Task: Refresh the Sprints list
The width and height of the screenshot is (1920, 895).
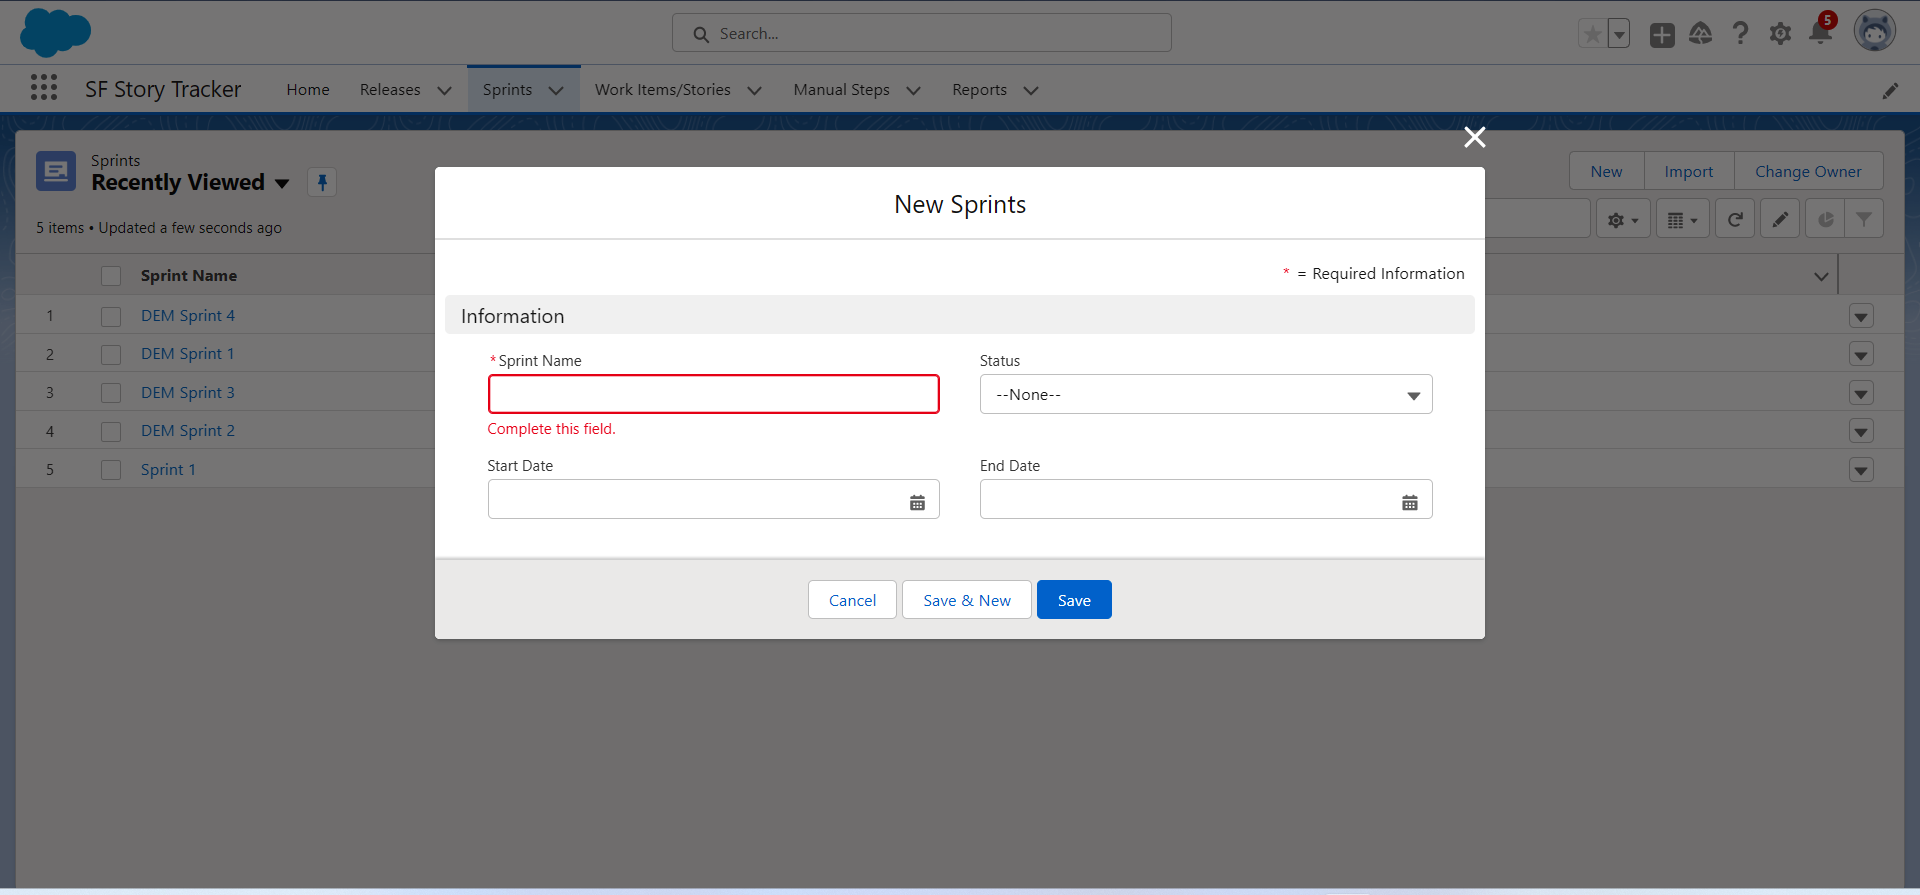Action: [x=1735, y=219]
